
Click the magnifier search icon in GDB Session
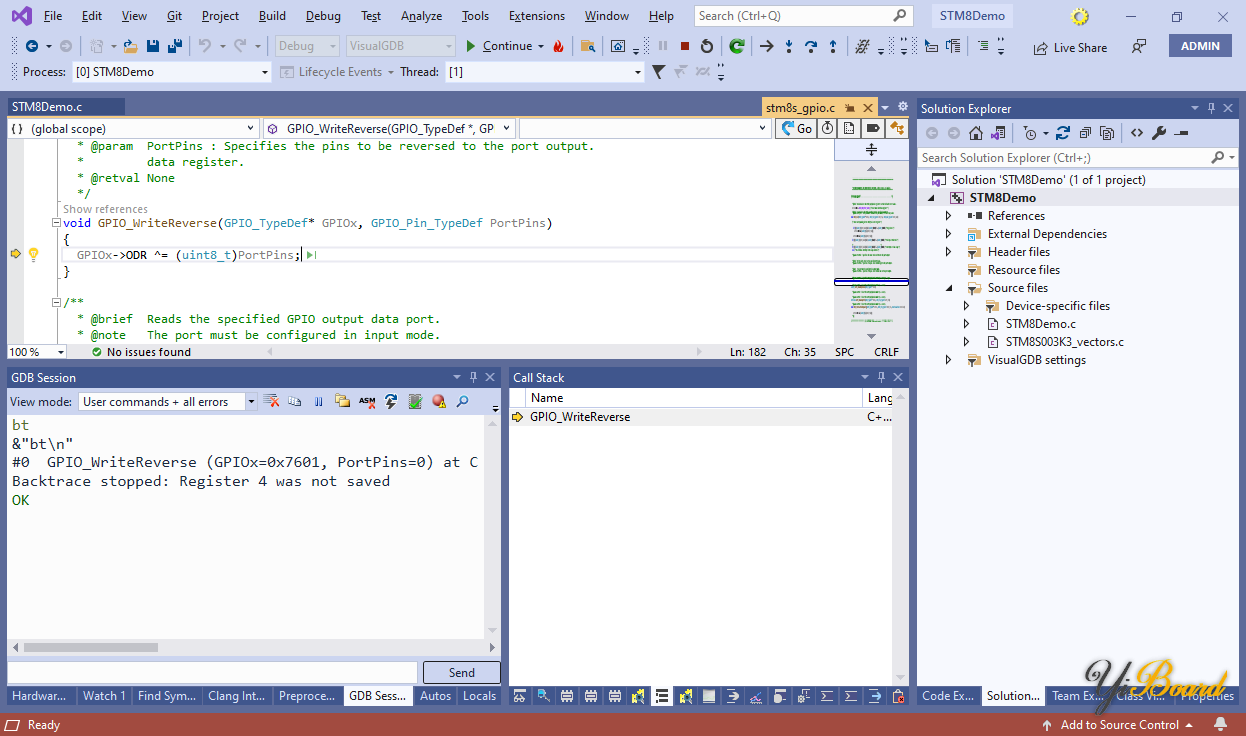[462, 401]
